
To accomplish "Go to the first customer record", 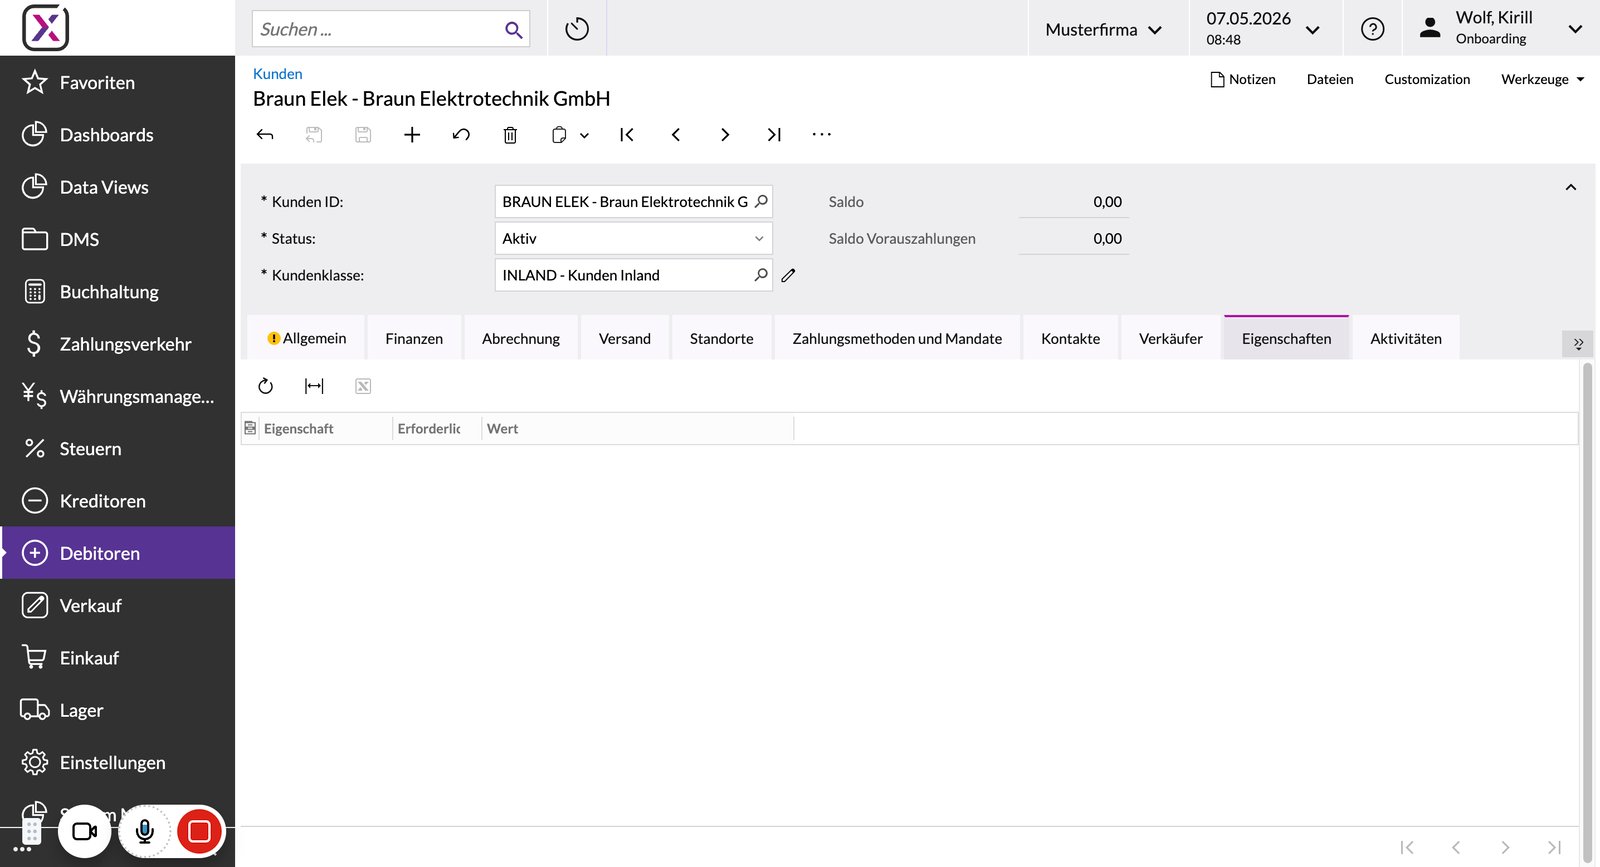I will point(627,135).
